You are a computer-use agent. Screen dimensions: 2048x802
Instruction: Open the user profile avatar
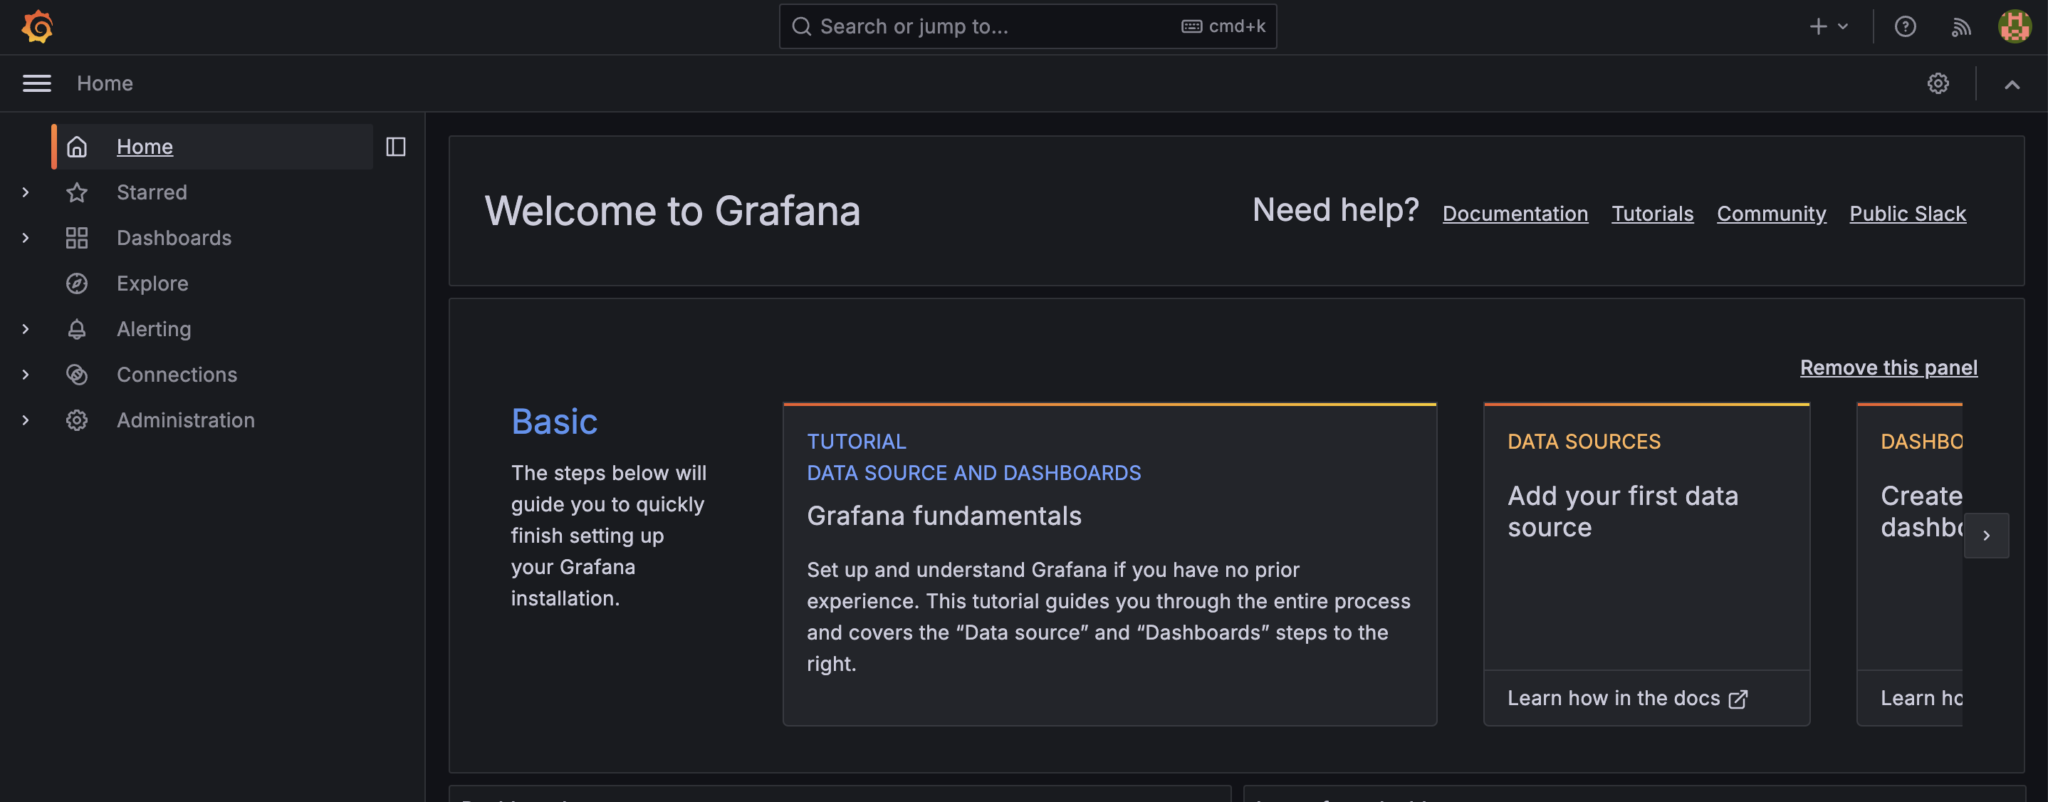2014,26
